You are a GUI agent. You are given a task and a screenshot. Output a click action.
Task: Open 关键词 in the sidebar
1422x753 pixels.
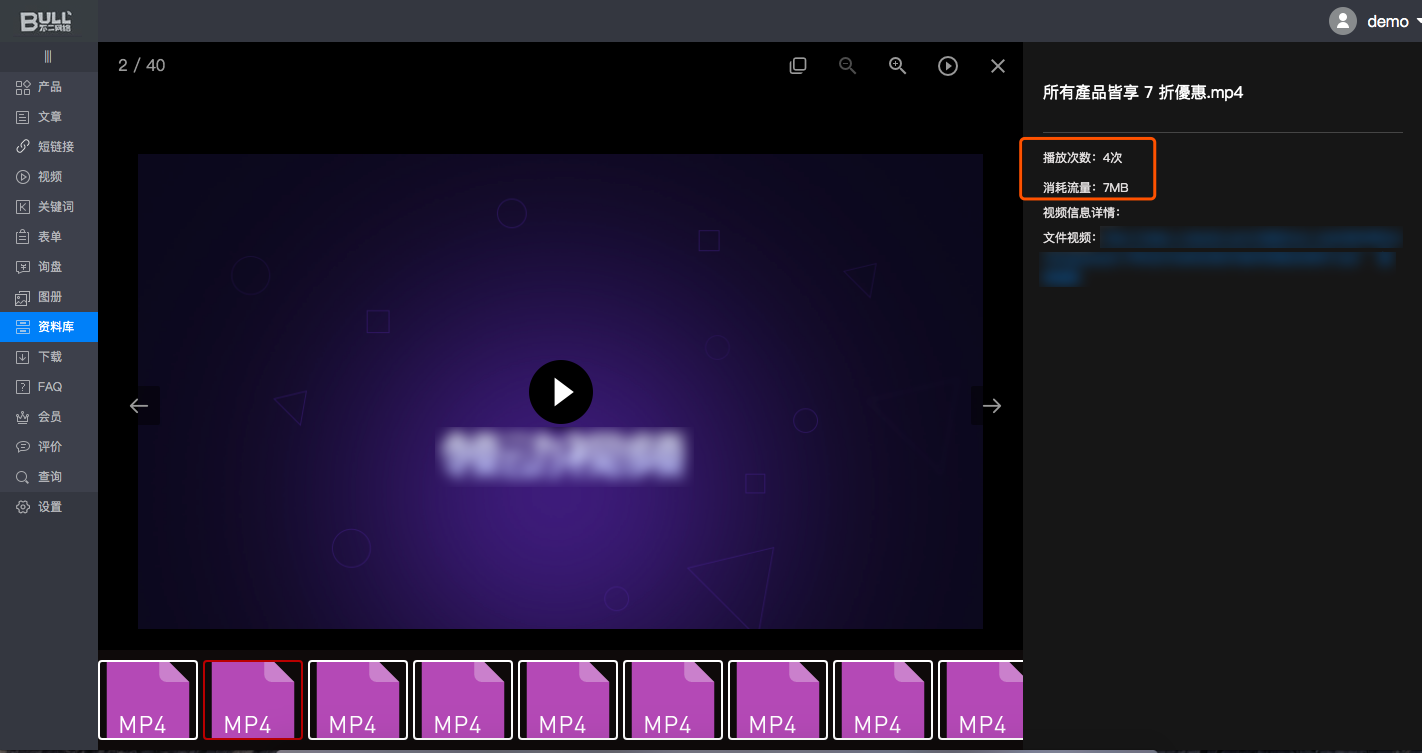55,207
